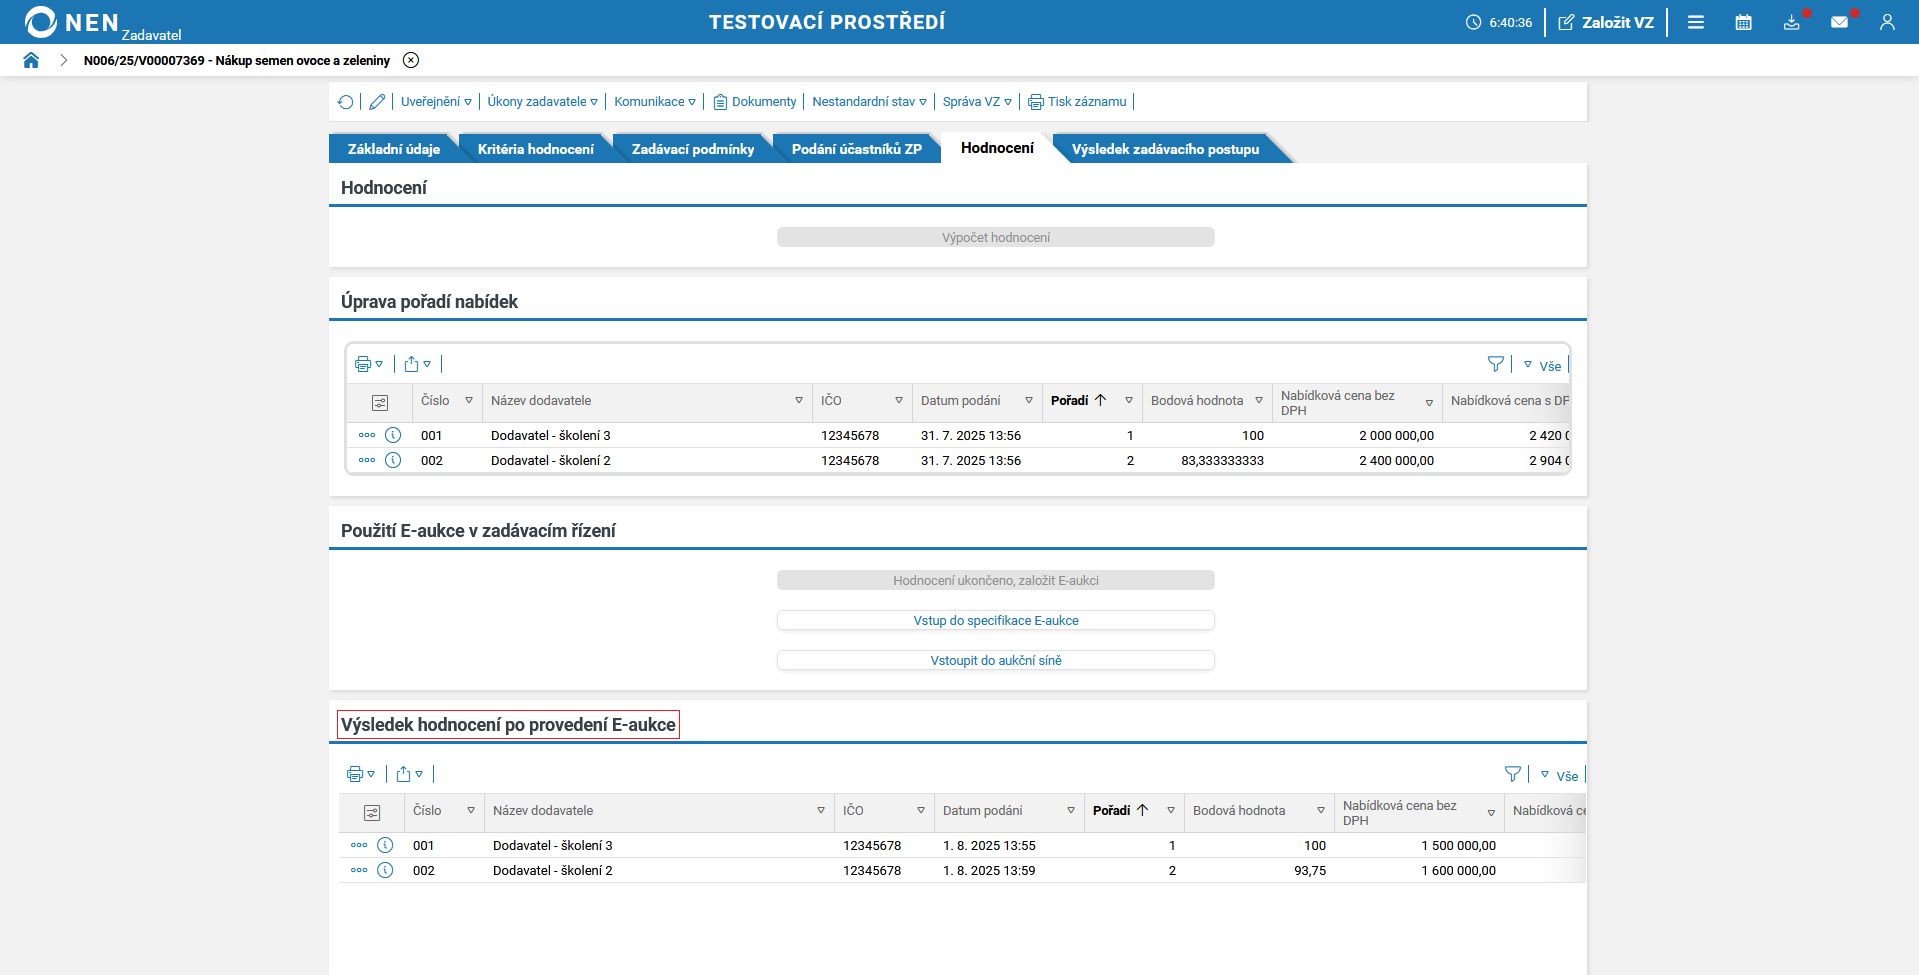Open the messages envelope icon
The image size is (1919, 975).
(1839, 22)
